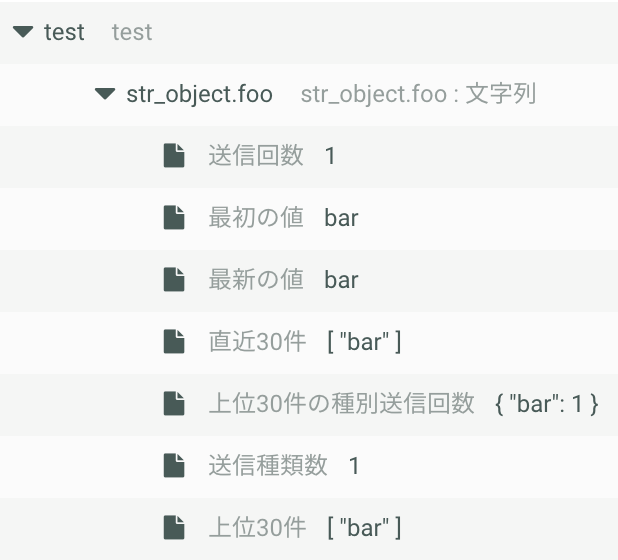The width and height of the screenshot is (618, 560).
Task: Select the 上位30件の種別送信回数 label
Action: (341, 404)
